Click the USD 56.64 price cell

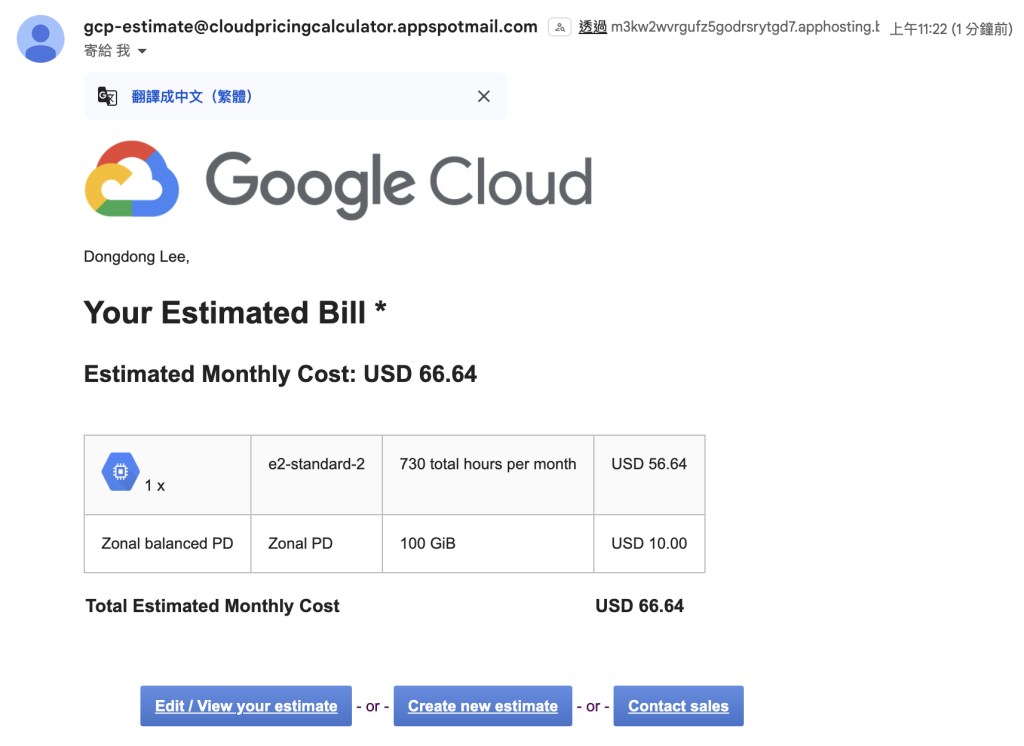649,475
